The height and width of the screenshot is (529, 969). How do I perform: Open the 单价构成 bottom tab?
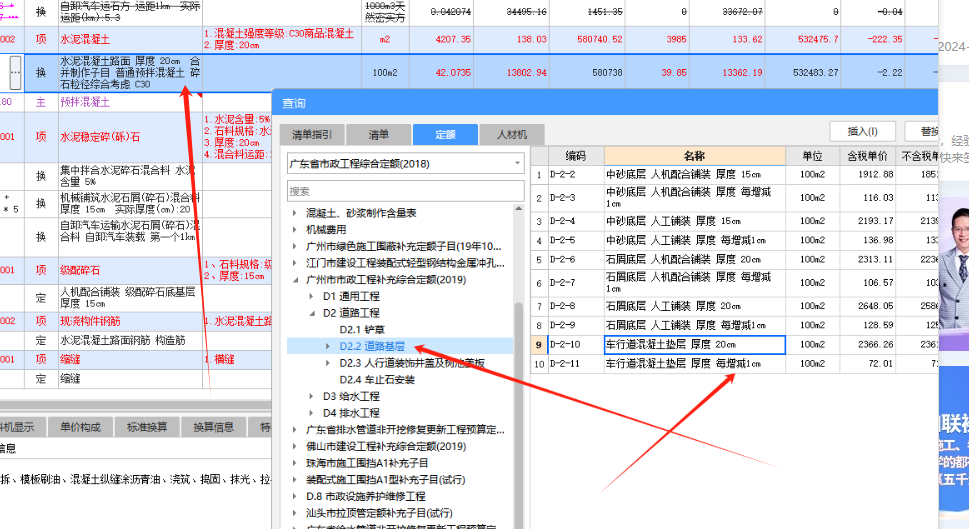tap(80, 427)
